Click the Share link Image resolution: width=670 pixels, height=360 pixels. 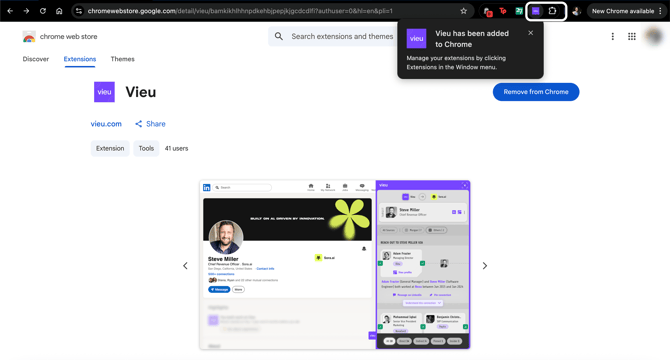[x=150, y=124]
